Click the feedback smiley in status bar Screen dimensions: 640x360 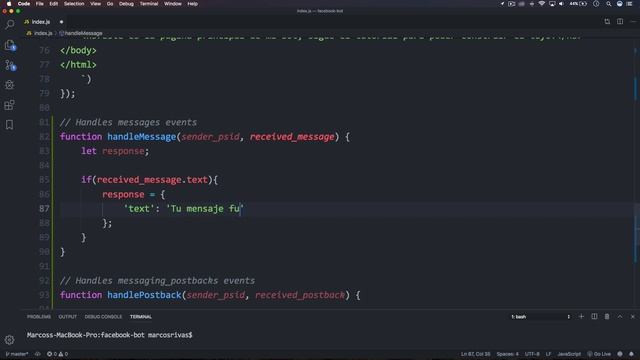(x=620, y=354)
